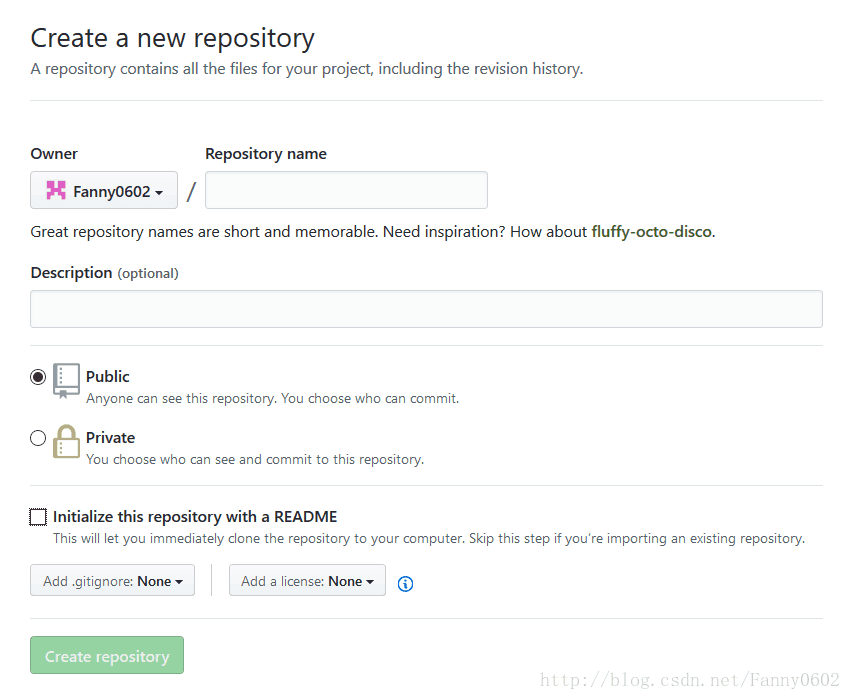The image size is (851, 700).
Task: Click the private repository lock icon
Action: 66,441
